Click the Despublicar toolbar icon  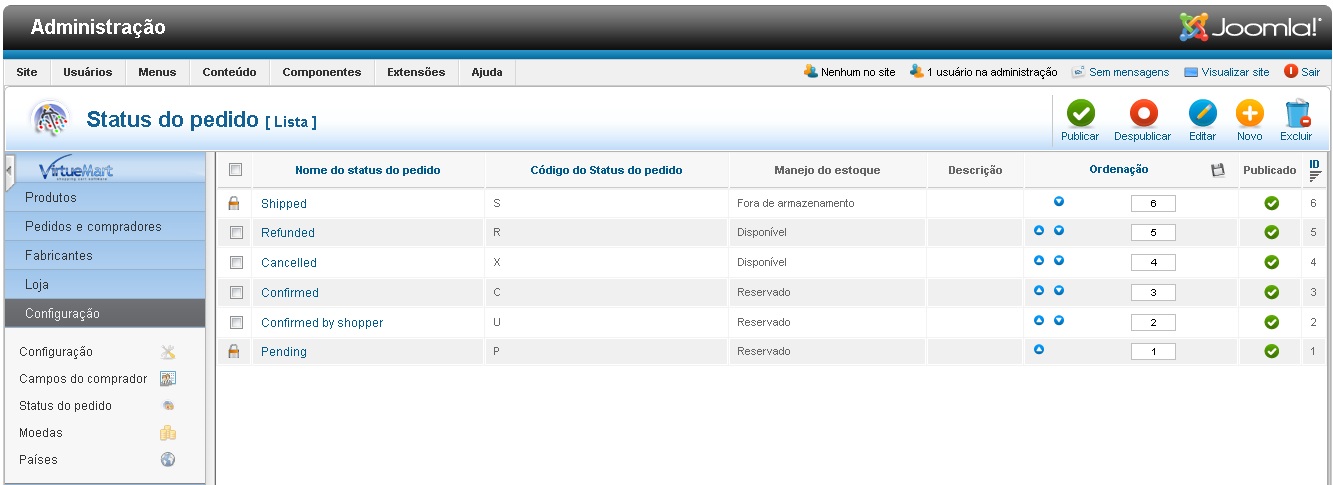(x=1142, y=114)
